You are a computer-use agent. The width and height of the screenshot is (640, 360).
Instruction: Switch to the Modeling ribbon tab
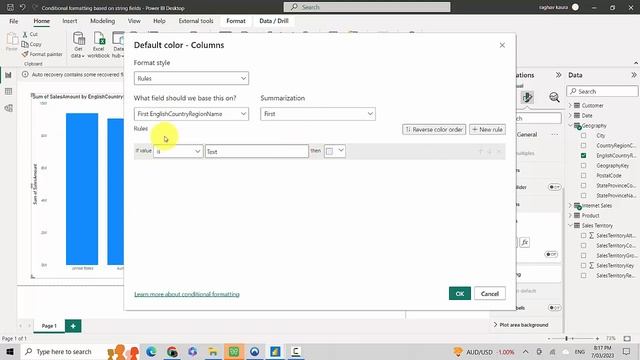(x=102, y=21)
